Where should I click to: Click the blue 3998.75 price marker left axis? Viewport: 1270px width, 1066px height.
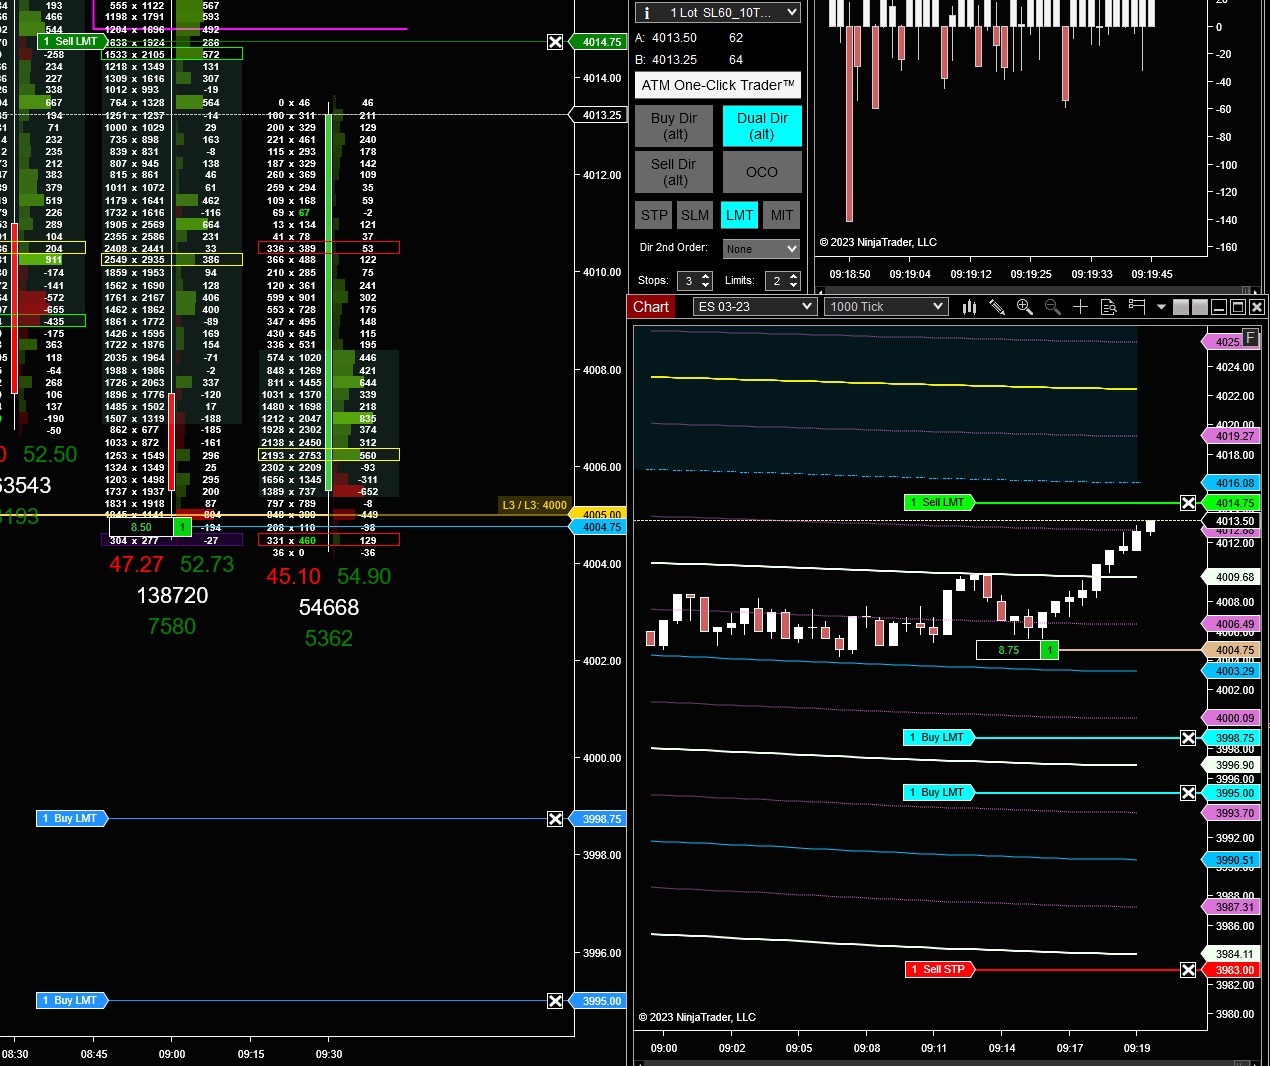(x=598, y=819)
